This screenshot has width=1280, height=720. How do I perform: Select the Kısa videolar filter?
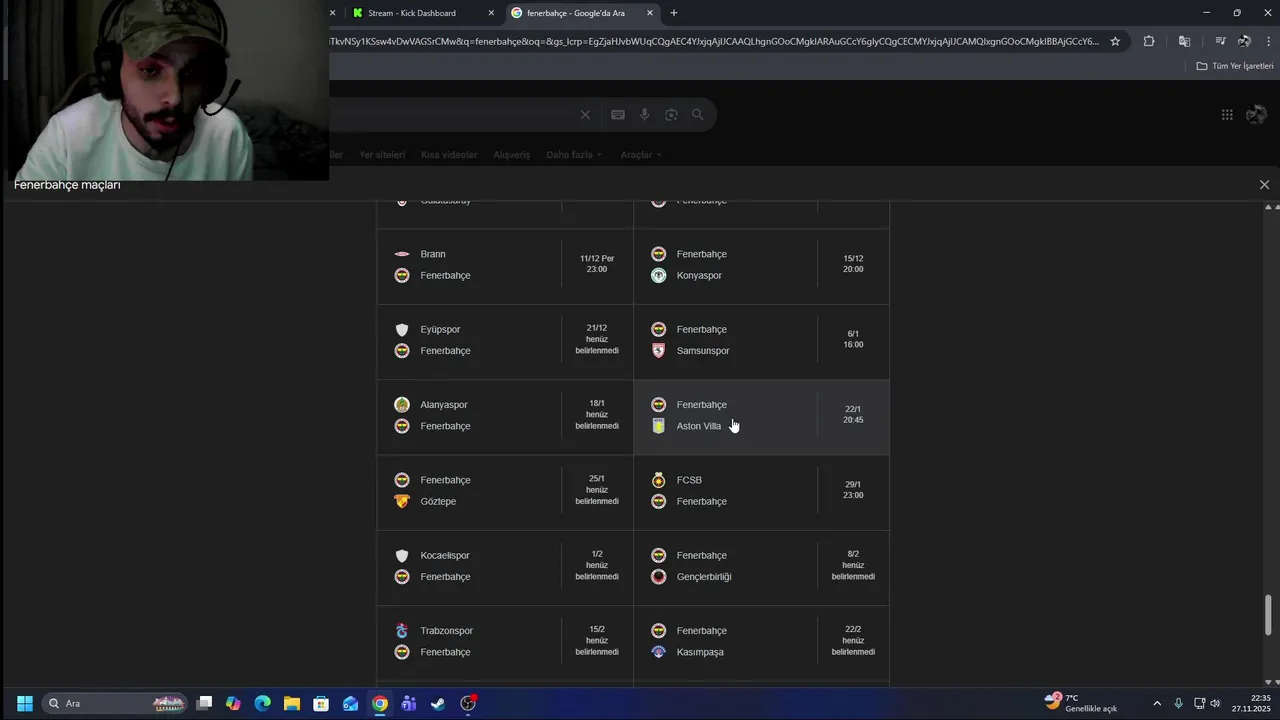point(448,155)
